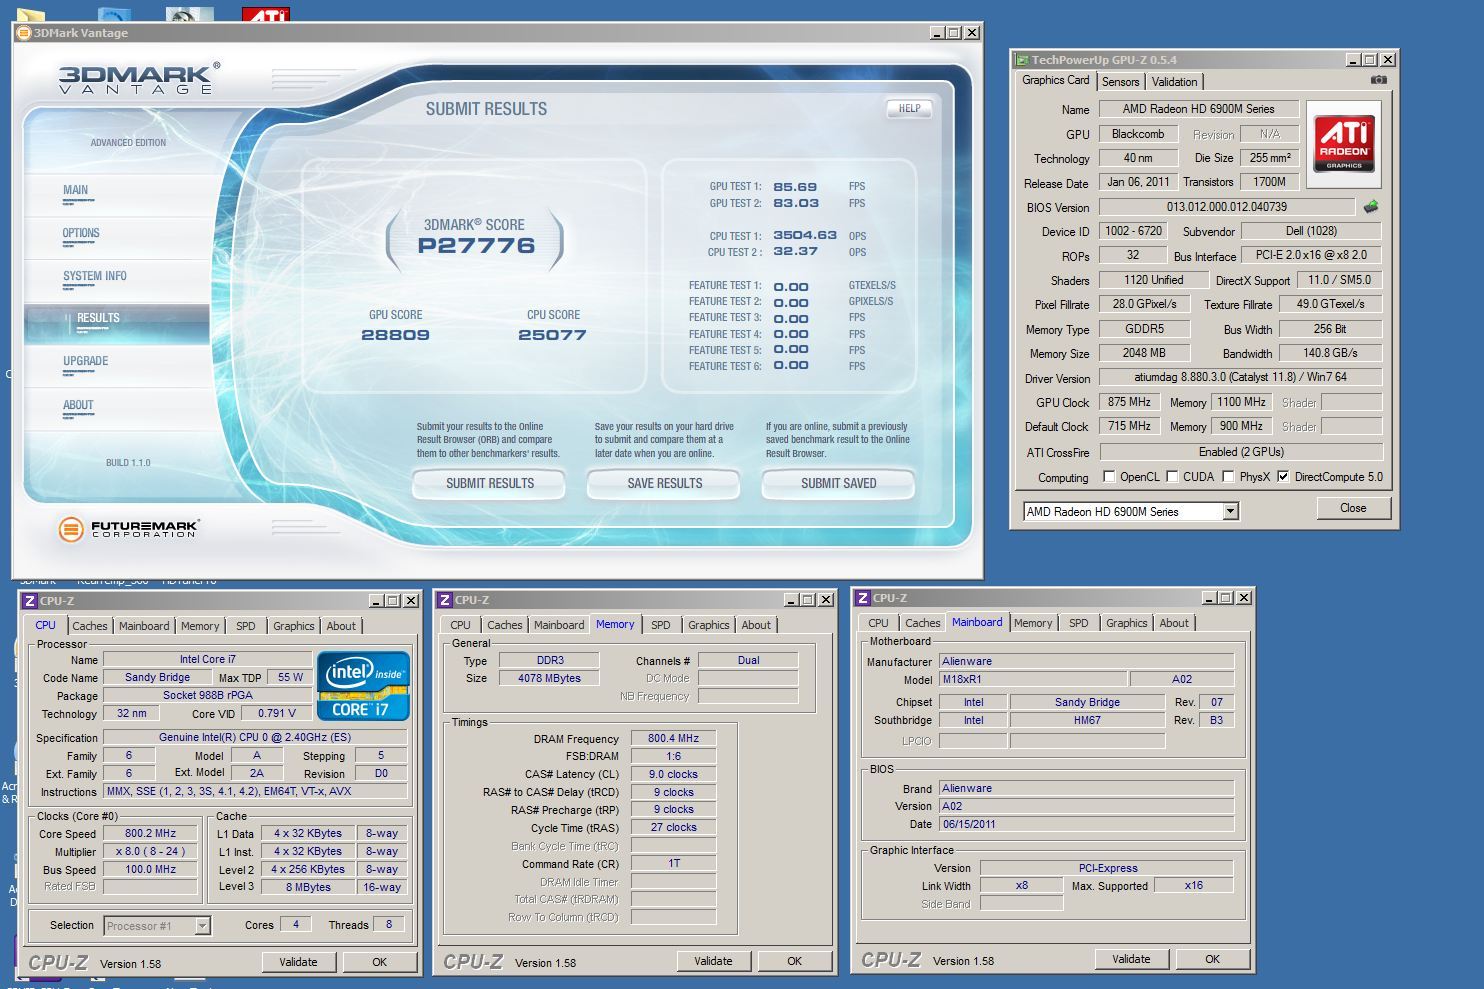Screen dimensions: 1484x989
Task: Click the SUBMIT SAVED button
Action: click(838, 484)
